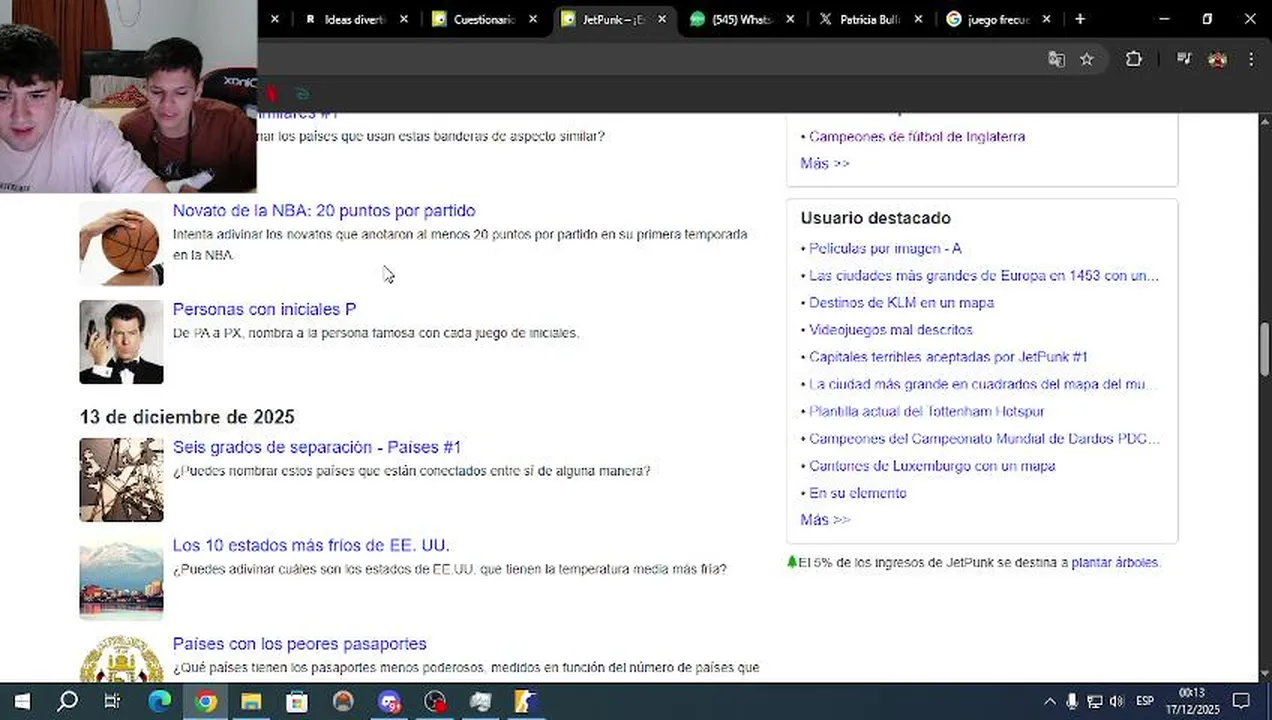
Task: Open Microsoft Store from taskbar
Action: coord(297,701)
